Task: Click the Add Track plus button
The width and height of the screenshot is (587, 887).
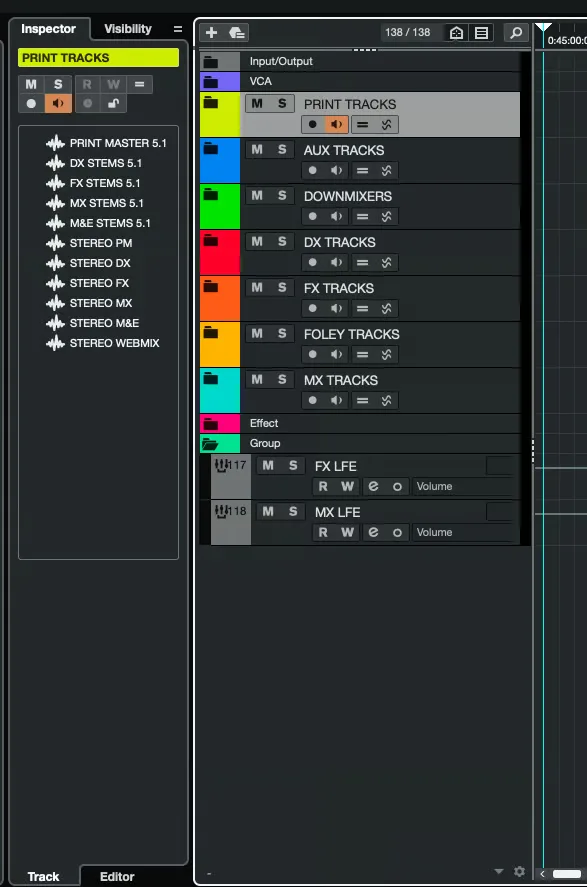Action: point(212,32)
